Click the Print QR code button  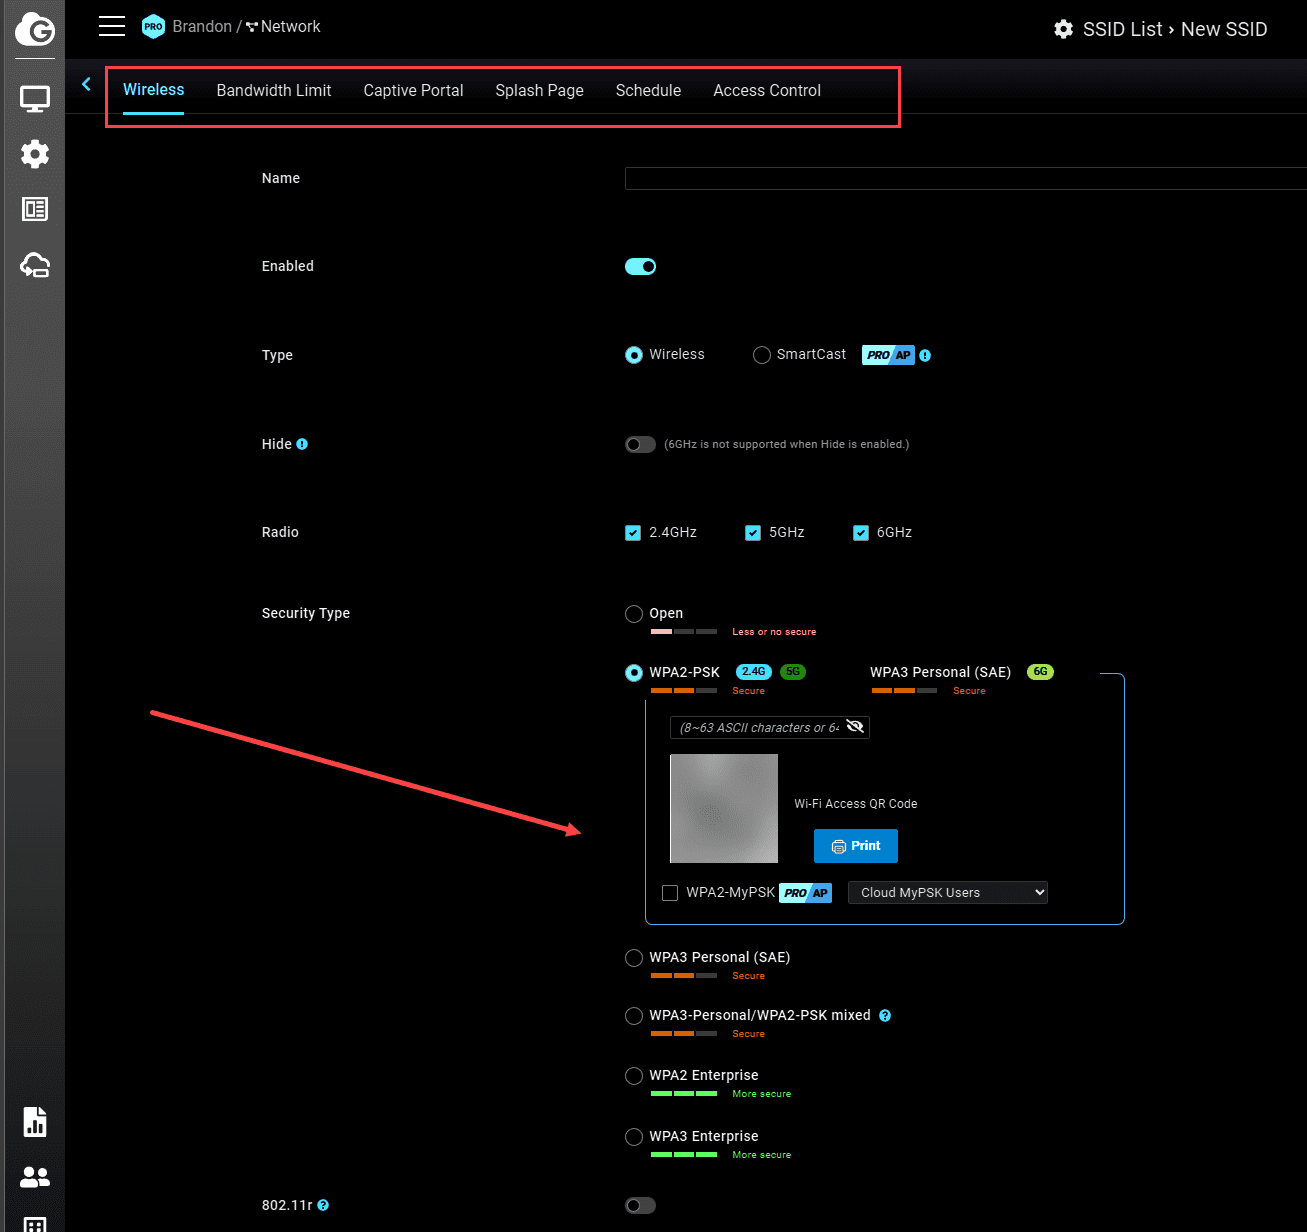pos(855,846)
